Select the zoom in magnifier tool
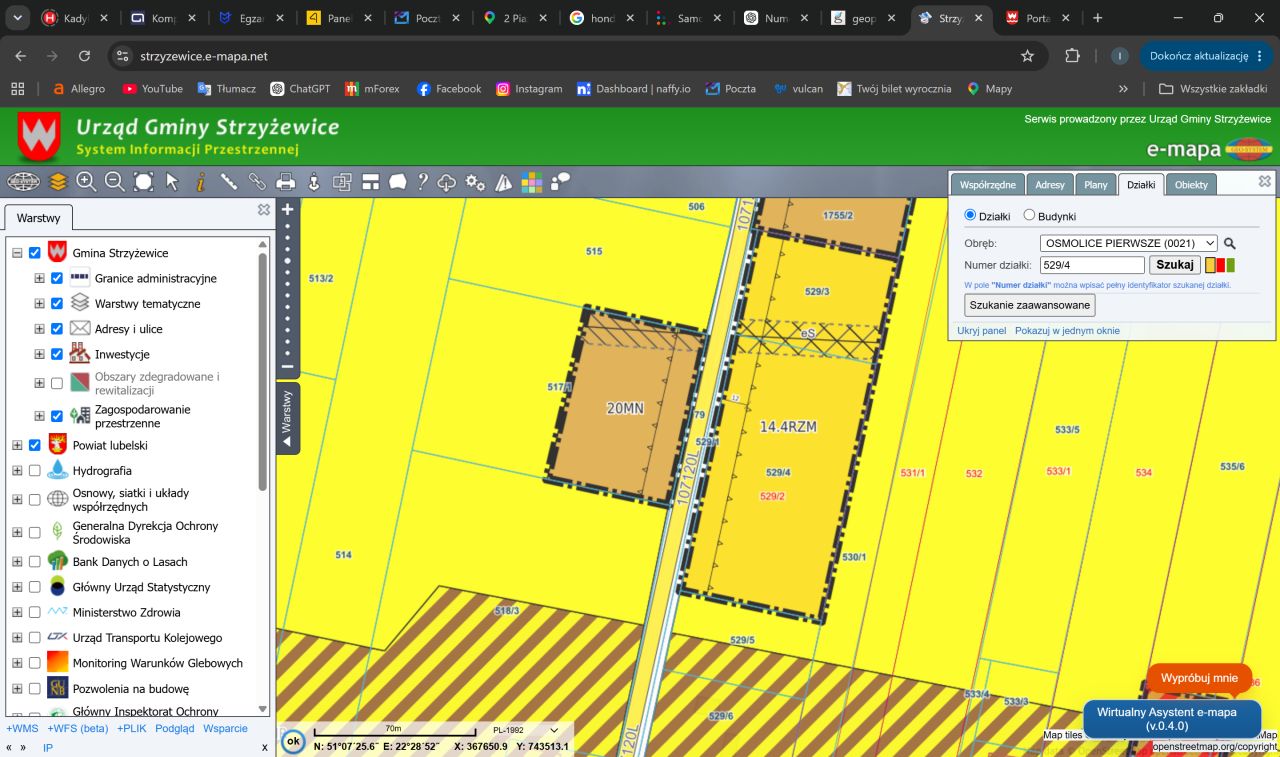 pos(86,181)
